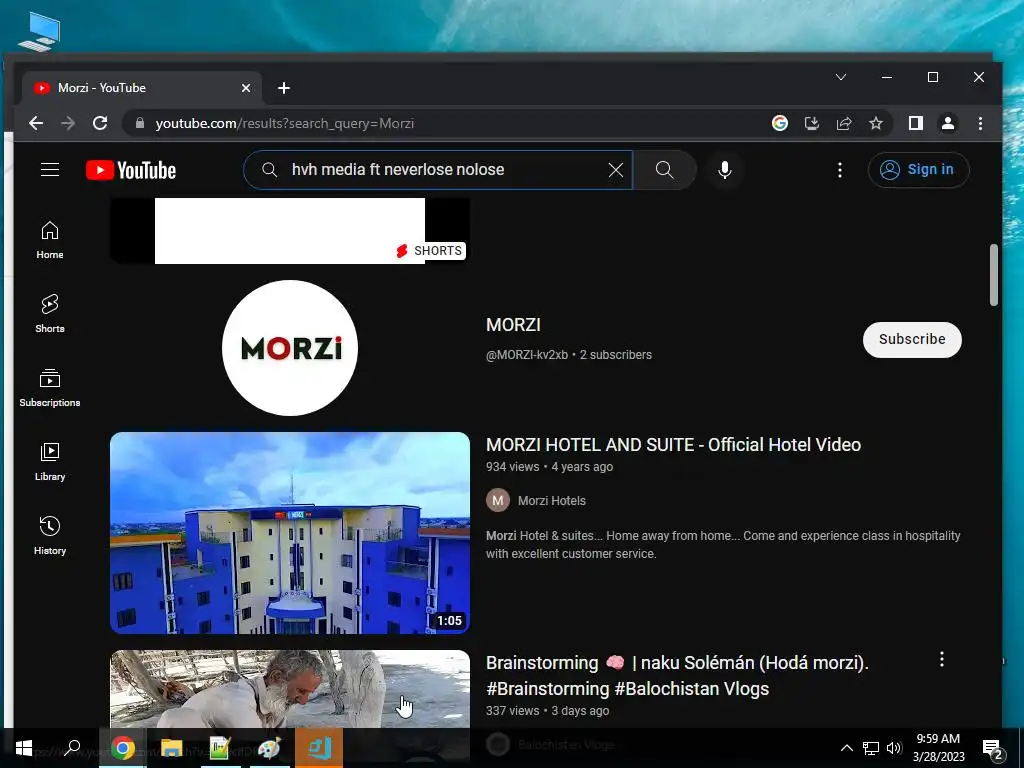Open YouTube settings three-dot menu
The width and height of the screenshot is (1024, 768).
coord(840,170)
